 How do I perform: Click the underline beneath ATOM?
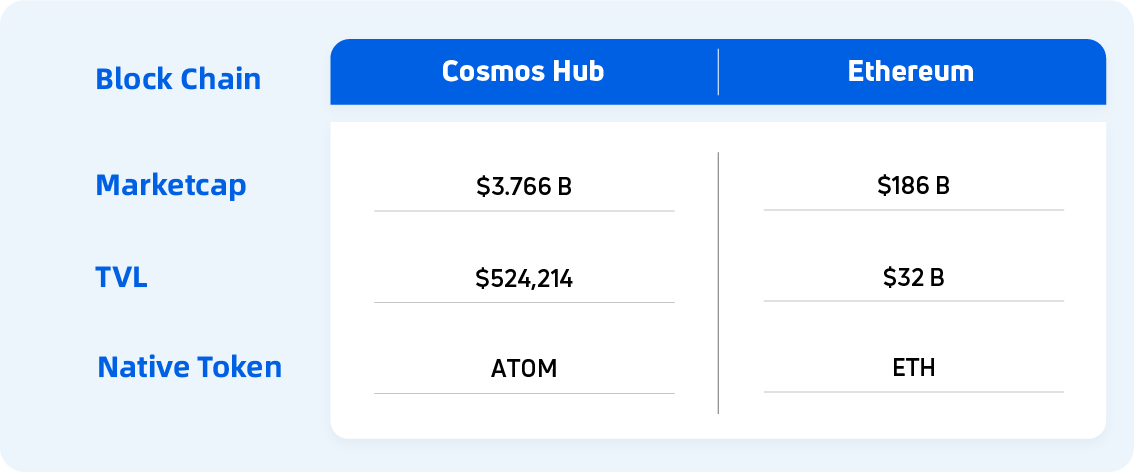coord(524,393)
